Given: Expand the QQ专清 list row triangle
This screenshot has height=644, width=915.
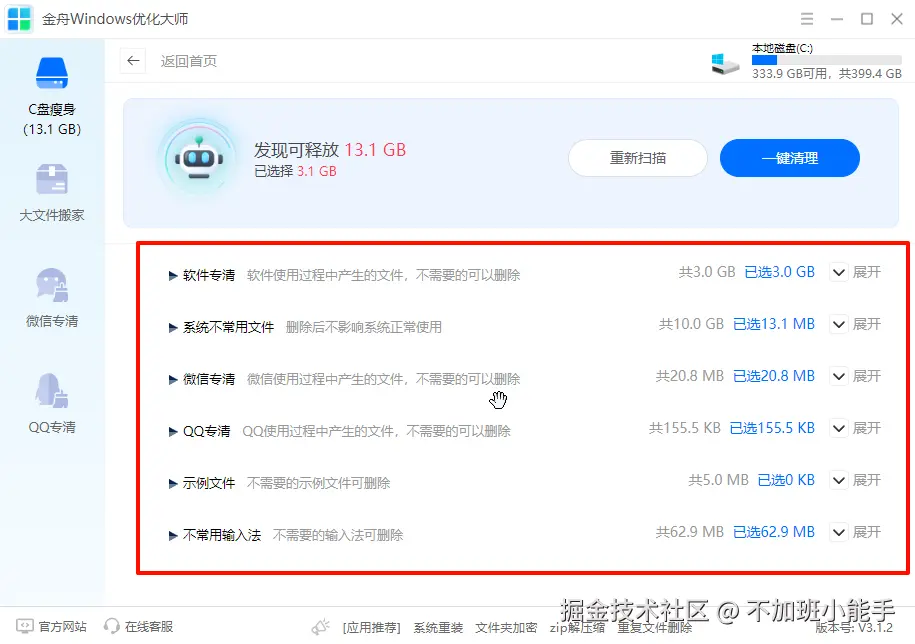Looking at the screenshot, I should pos(173,431).
